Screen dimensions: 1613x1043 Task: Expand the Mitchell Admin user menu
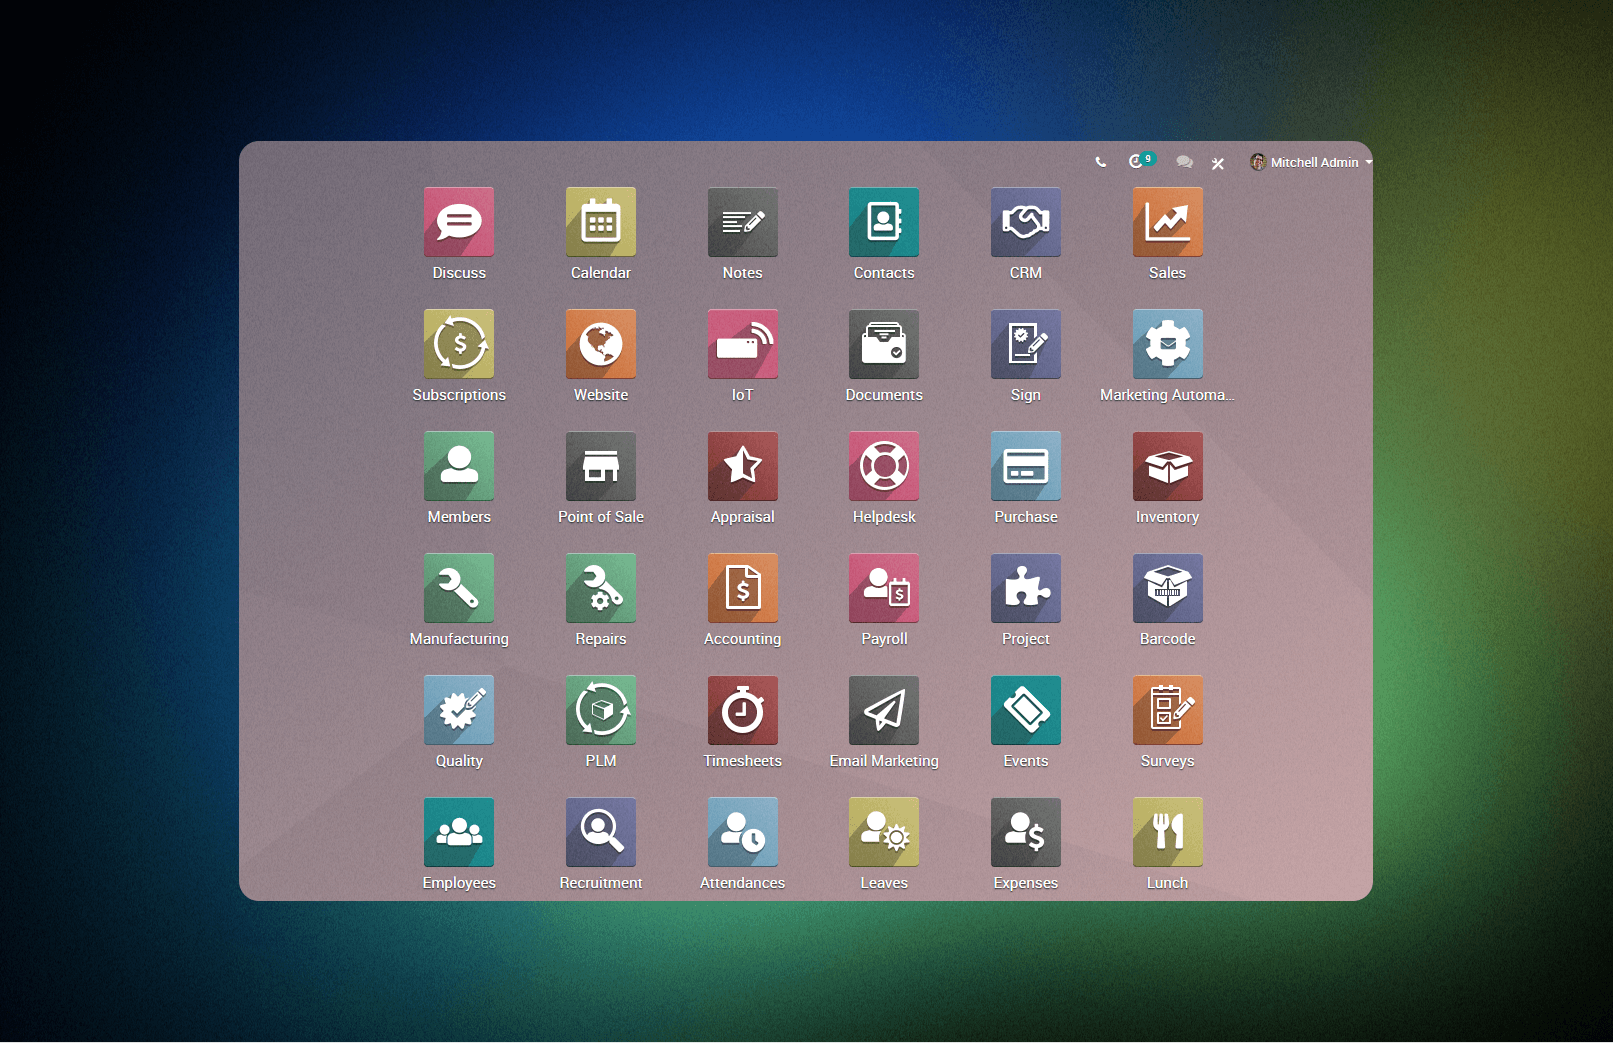pyautogui.click(x=1311, y=162)
